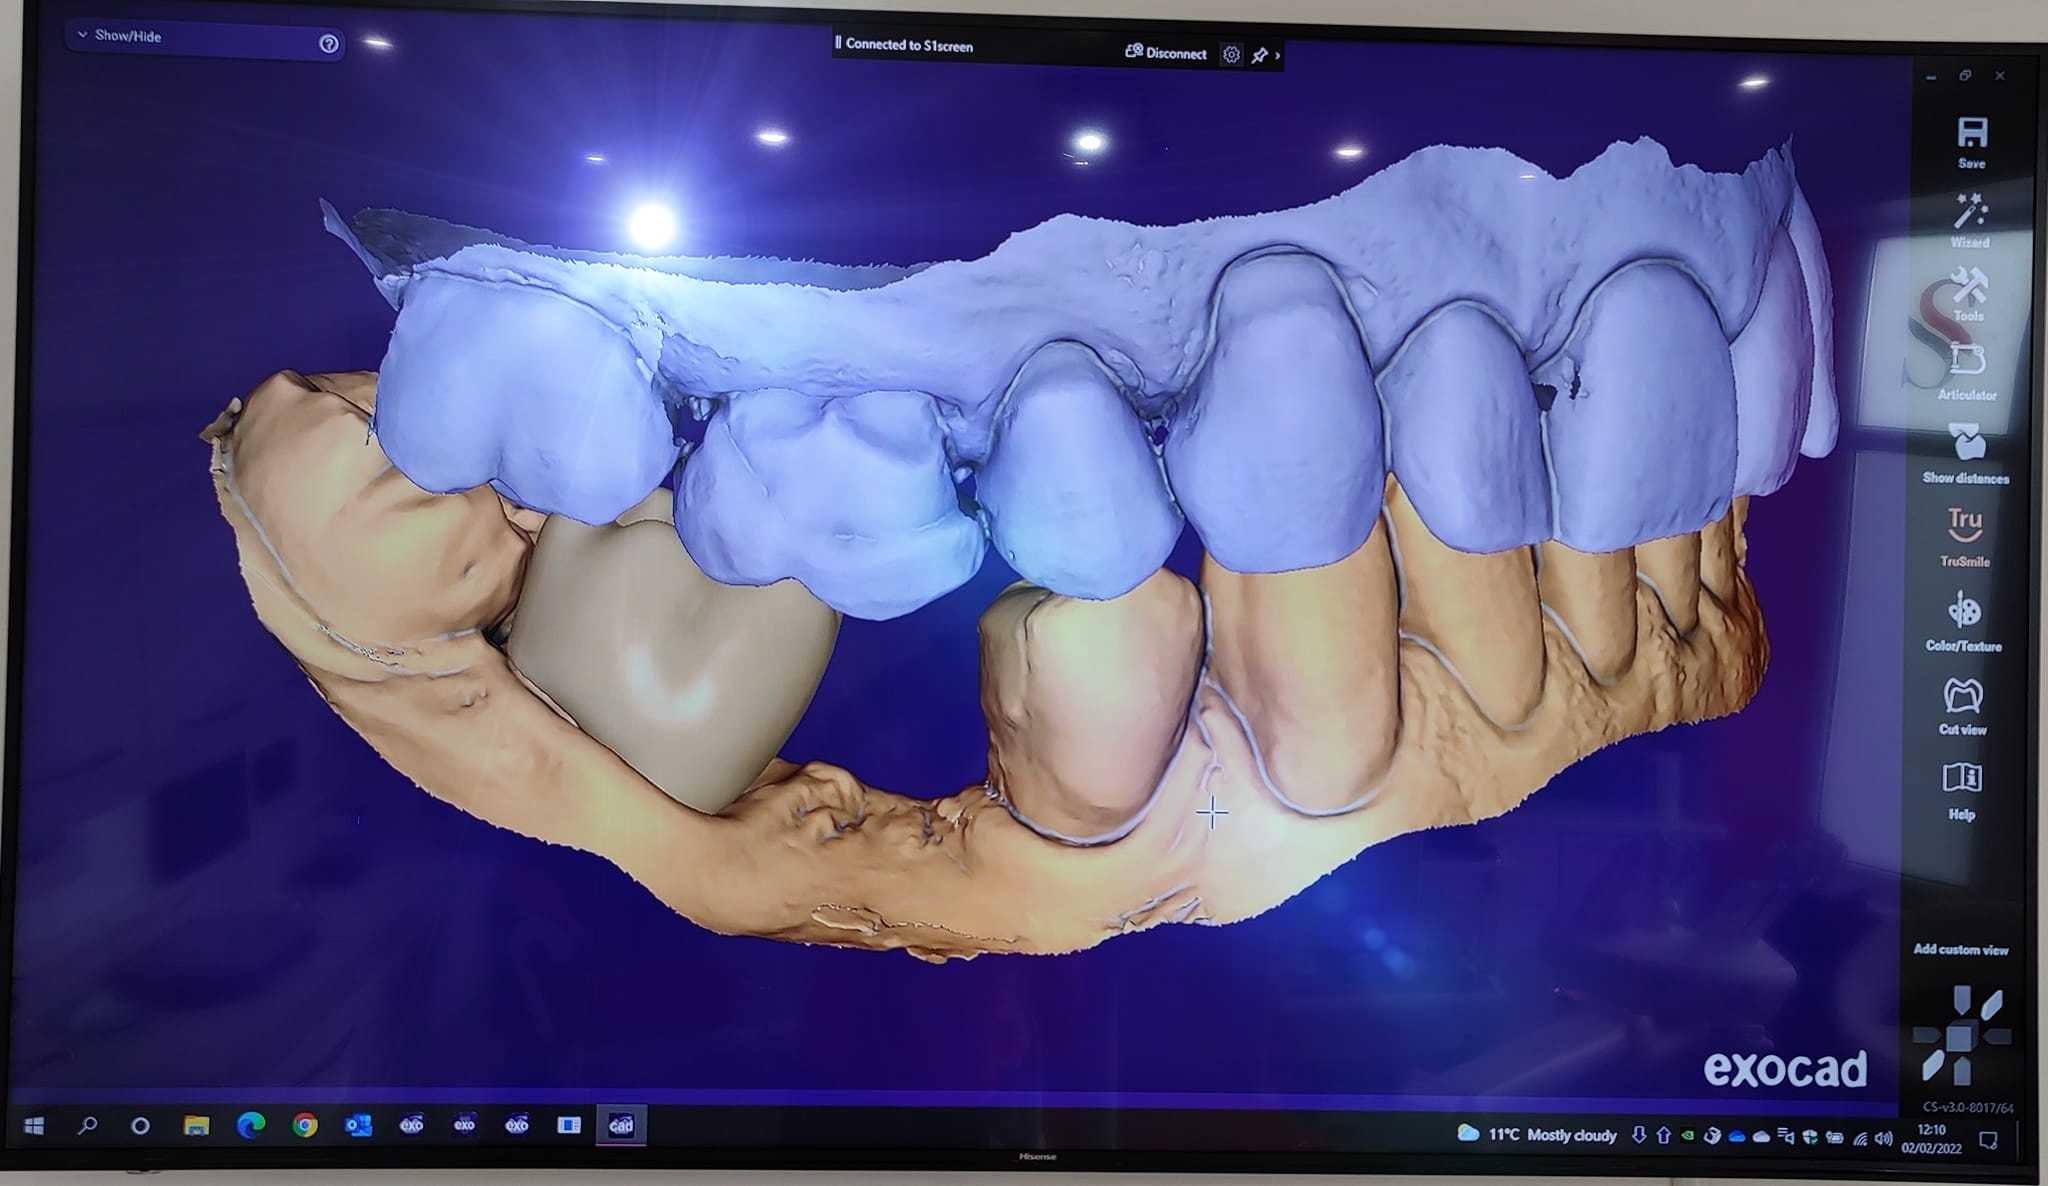Switch to the third exo taskbar app
The height and width of the screenshot is (1186, 2048).
(516, 1125)
